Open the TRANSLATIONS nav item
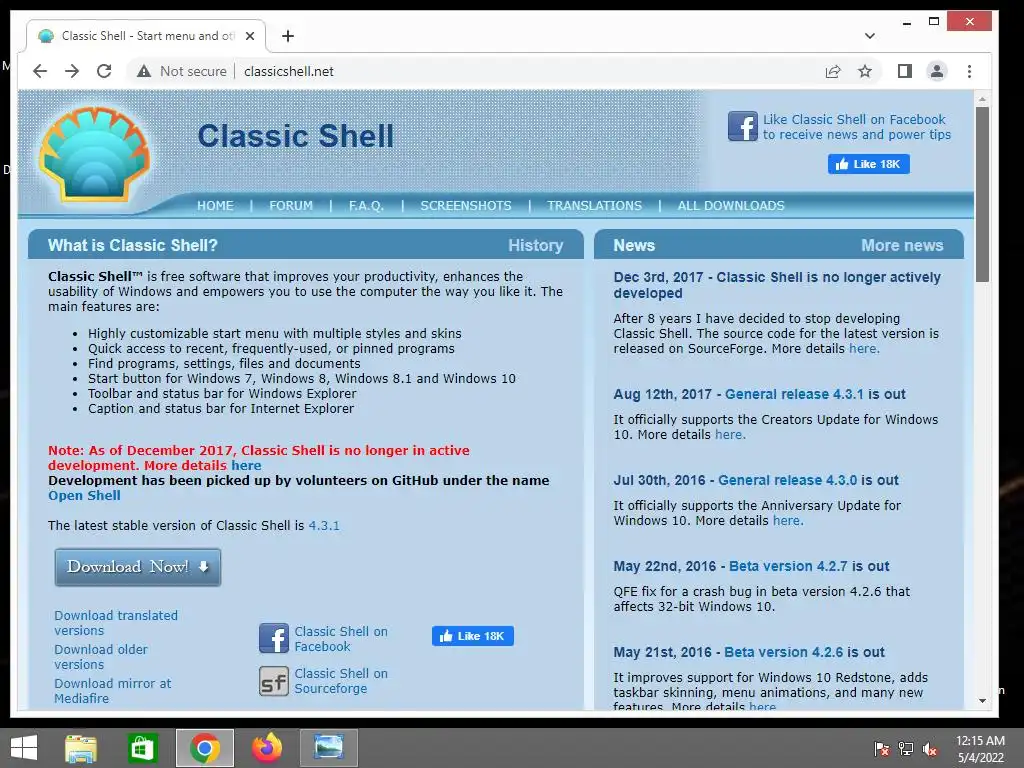Screen dimensions: 1024x768 pos(594,206)
